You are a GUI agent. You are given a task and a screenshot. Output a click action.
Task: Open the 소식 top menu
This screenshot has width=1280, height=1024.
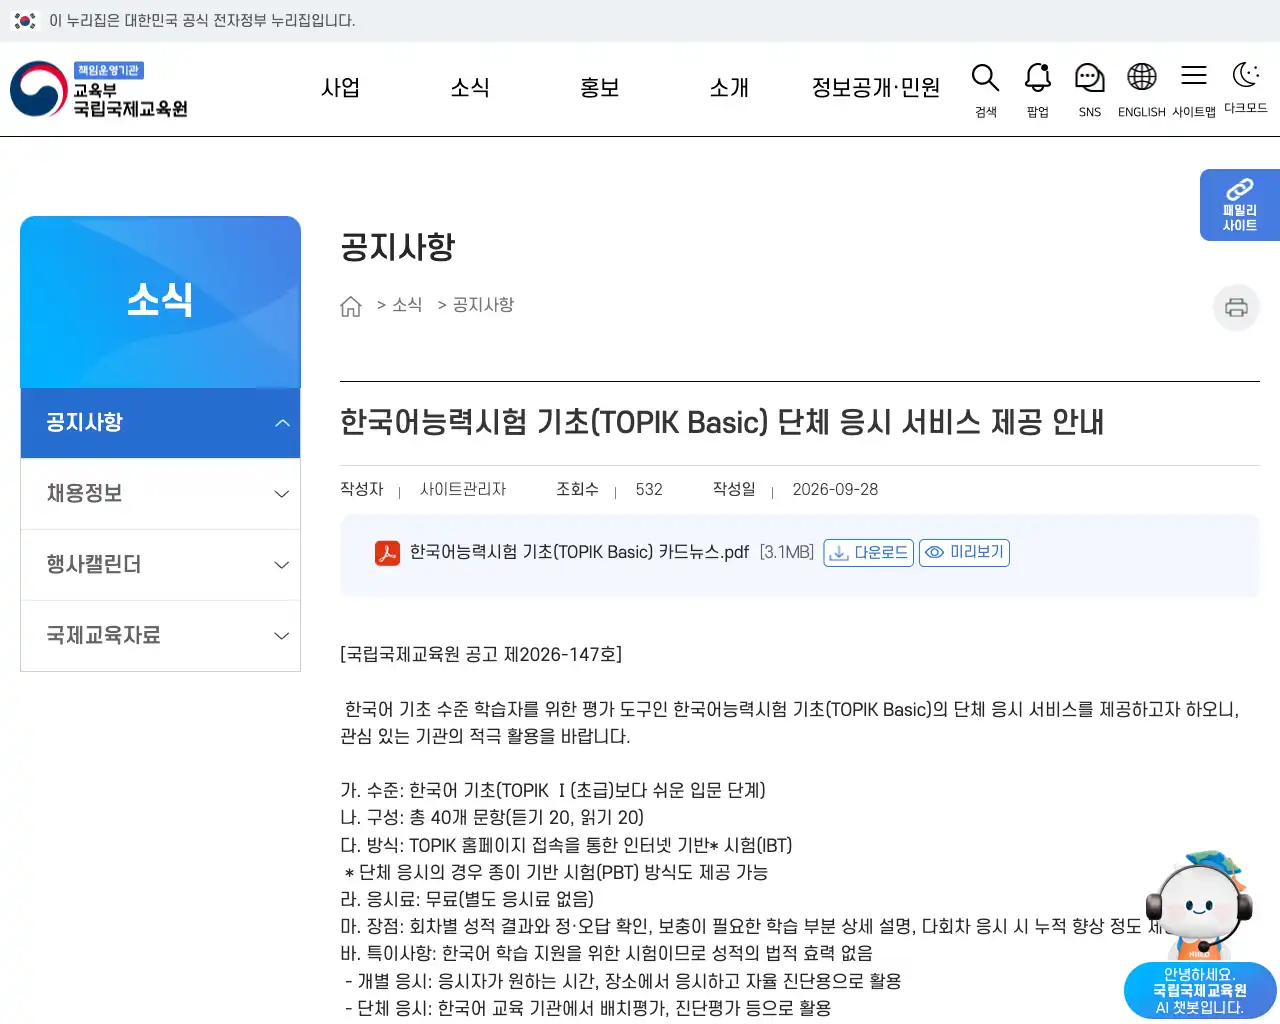[x=470, y=88]
